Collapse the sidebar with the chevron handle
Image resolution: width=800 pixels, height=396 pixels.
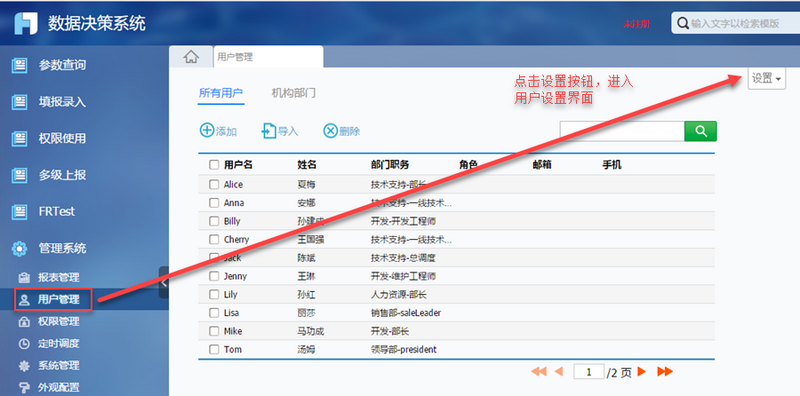pos(164,282)
